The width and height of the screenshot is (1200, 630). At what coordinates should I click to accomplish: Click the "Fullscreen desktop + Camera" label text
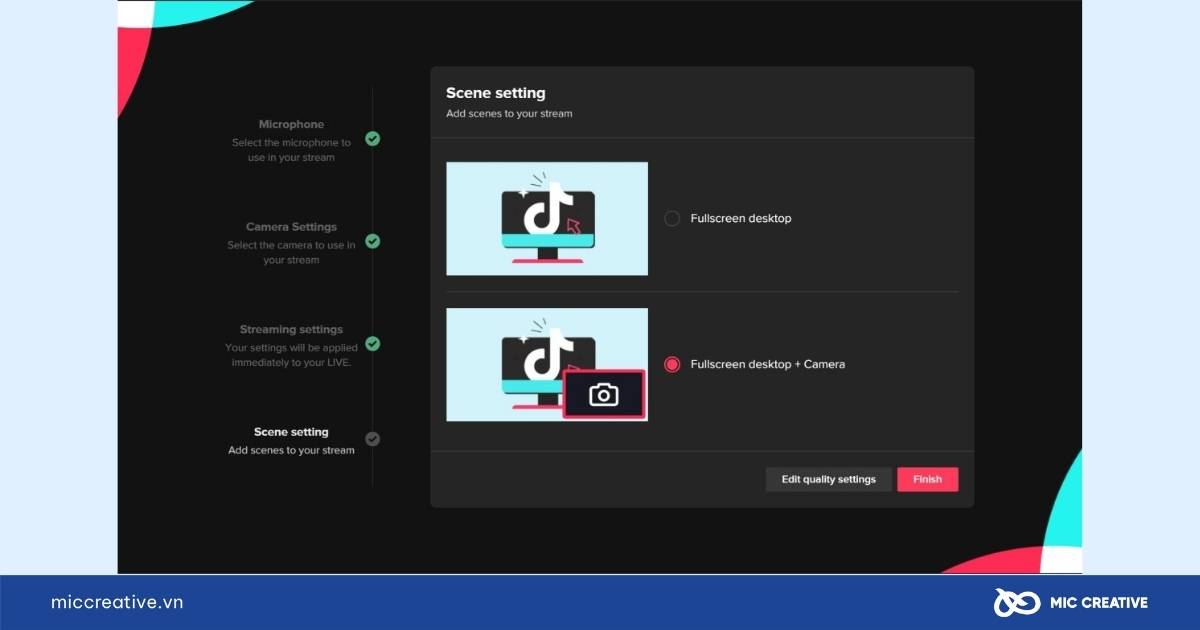tap(768, 364)
